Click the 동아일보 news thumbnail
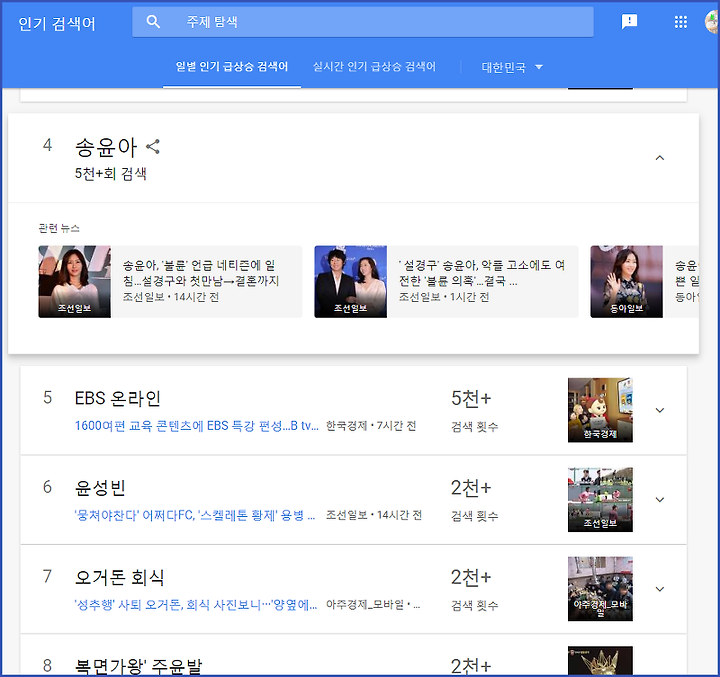The height and width of the screenshot is (677, 720). [626, 282]
